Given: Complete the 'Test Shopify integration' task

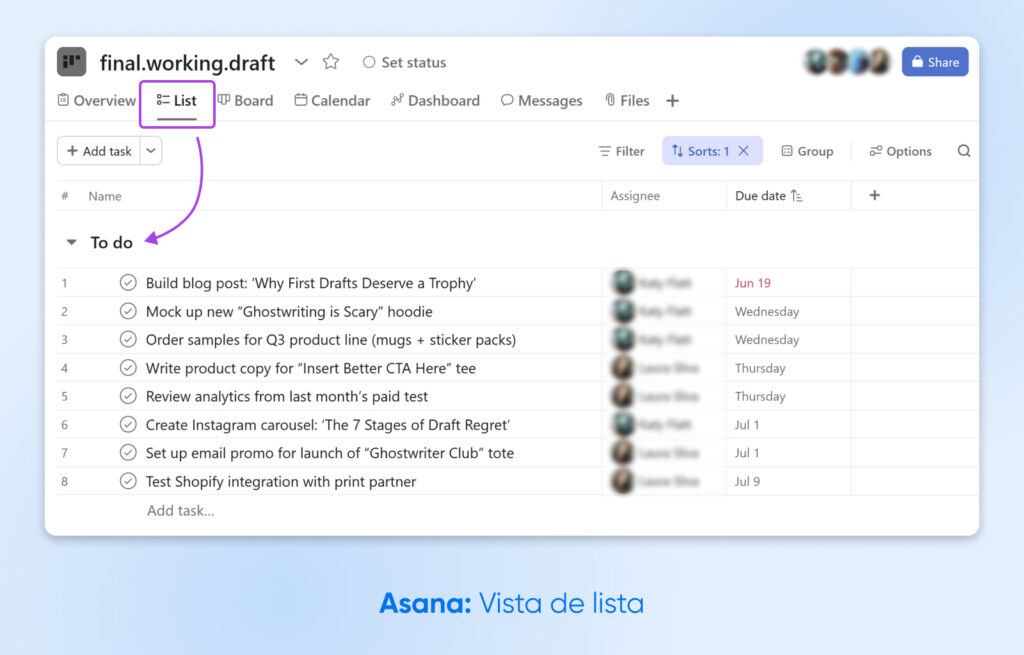Looking at the screenshot, I should (x=128, y=481).
